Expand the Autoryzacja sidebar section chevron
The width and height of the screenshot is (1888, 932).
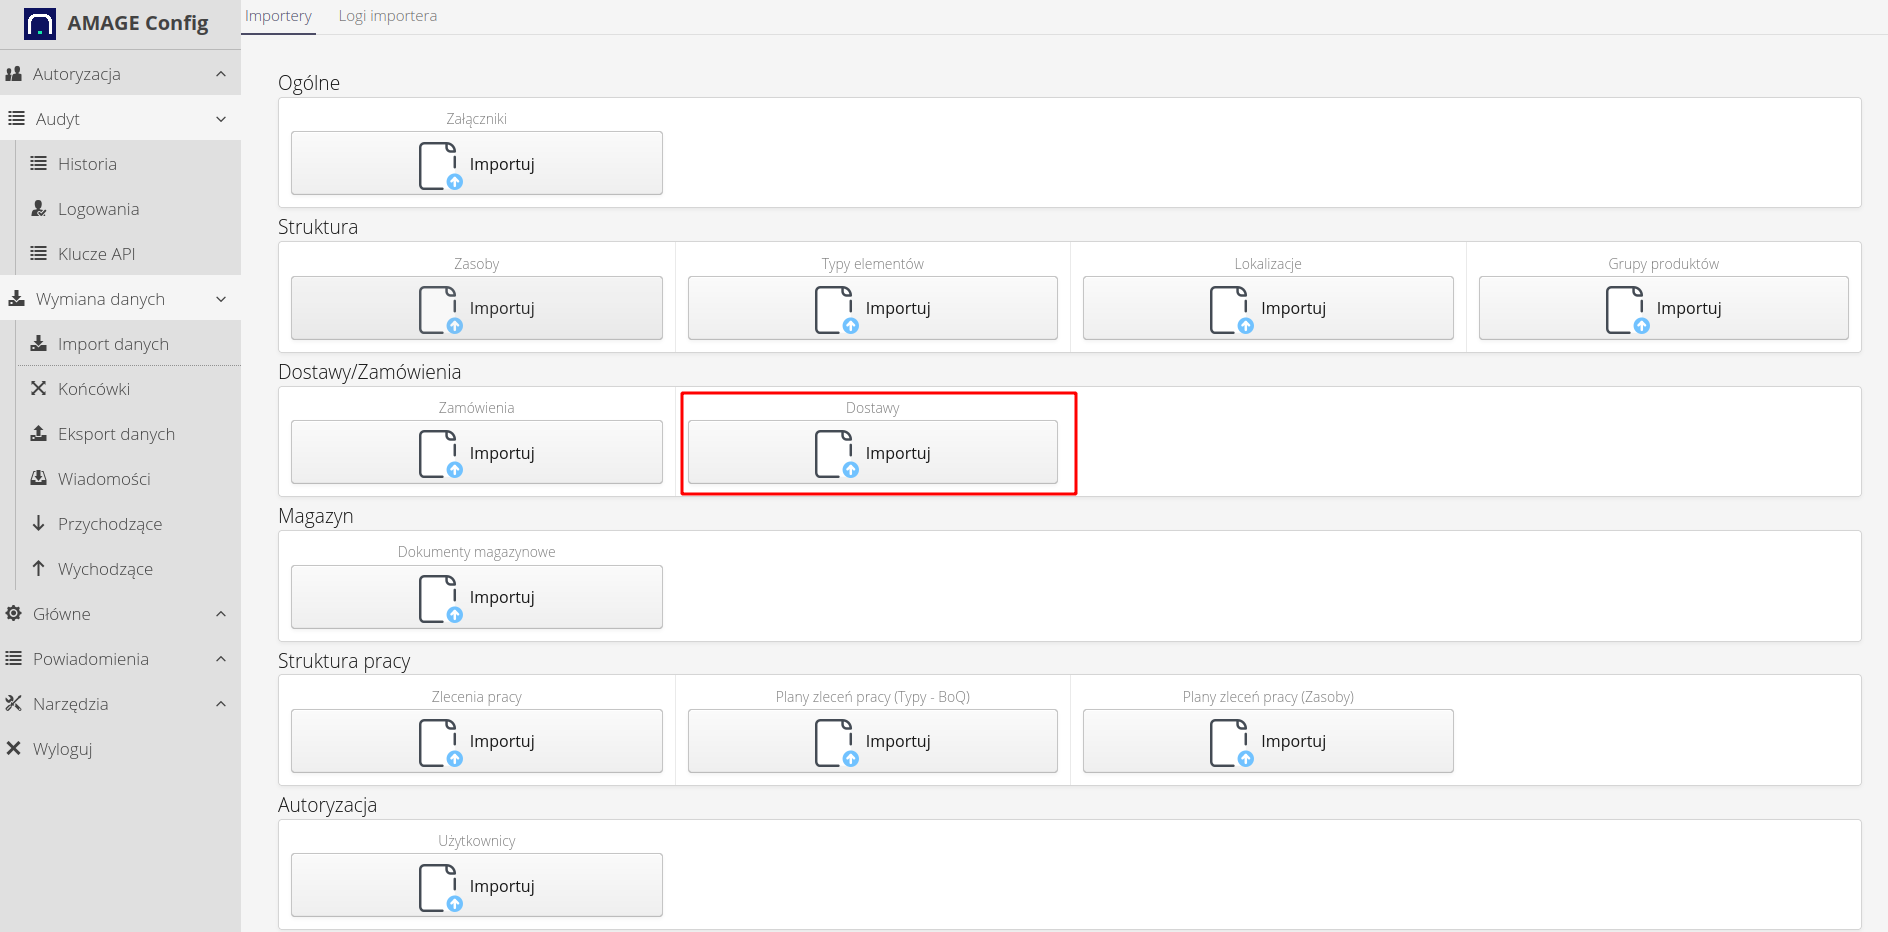pyautogui.click(x=221, y=74)
